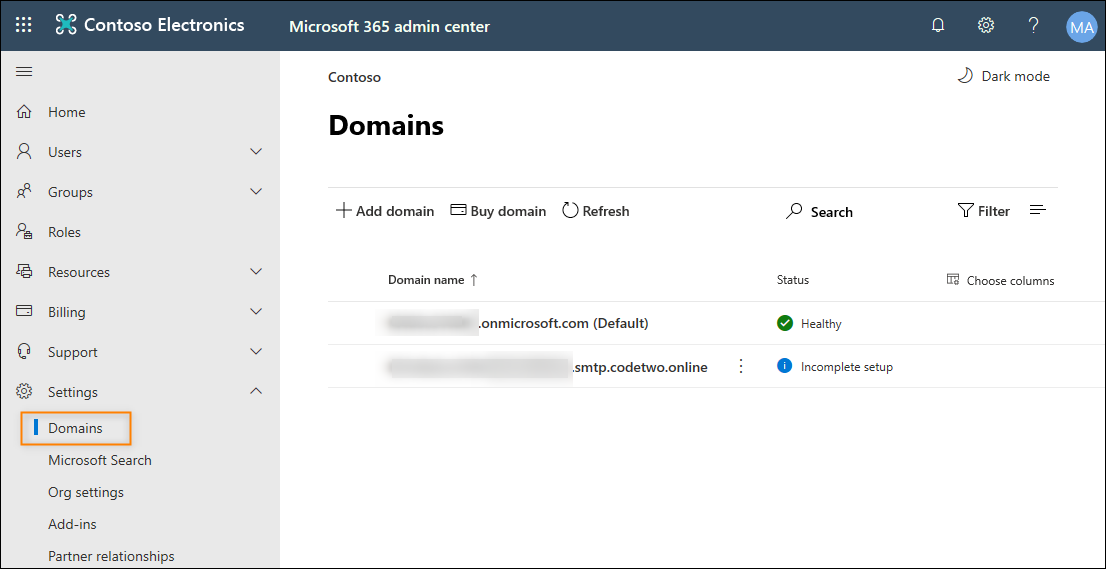The image size is (1106, 569).
Task: Collapse the Settings menu chevron
Action: click(257, 391)
